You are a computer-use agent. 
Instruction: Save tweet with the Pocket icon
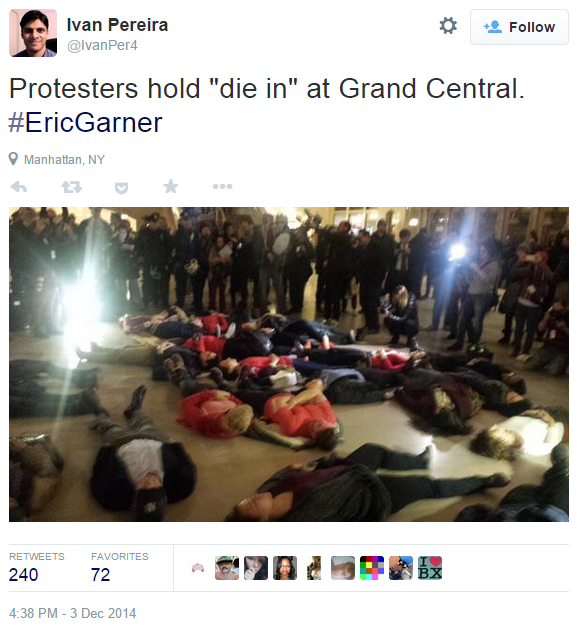pyautogui.click(x=121, y=188)
